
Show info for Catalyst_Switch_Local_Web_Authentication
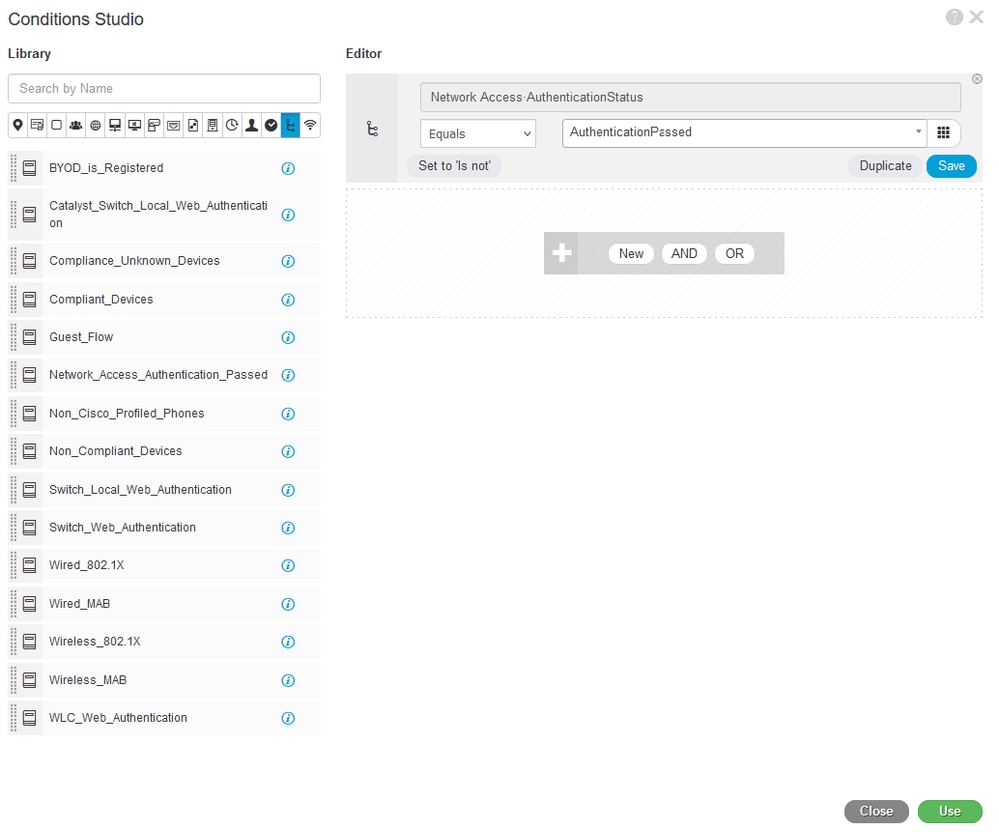(x=288, y=215)
